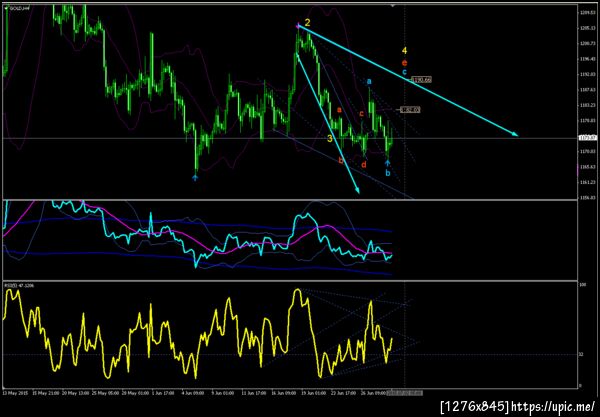Click the 1205.13 price scale value
This screenshot has height=417, width=600.
click(587, 28)
